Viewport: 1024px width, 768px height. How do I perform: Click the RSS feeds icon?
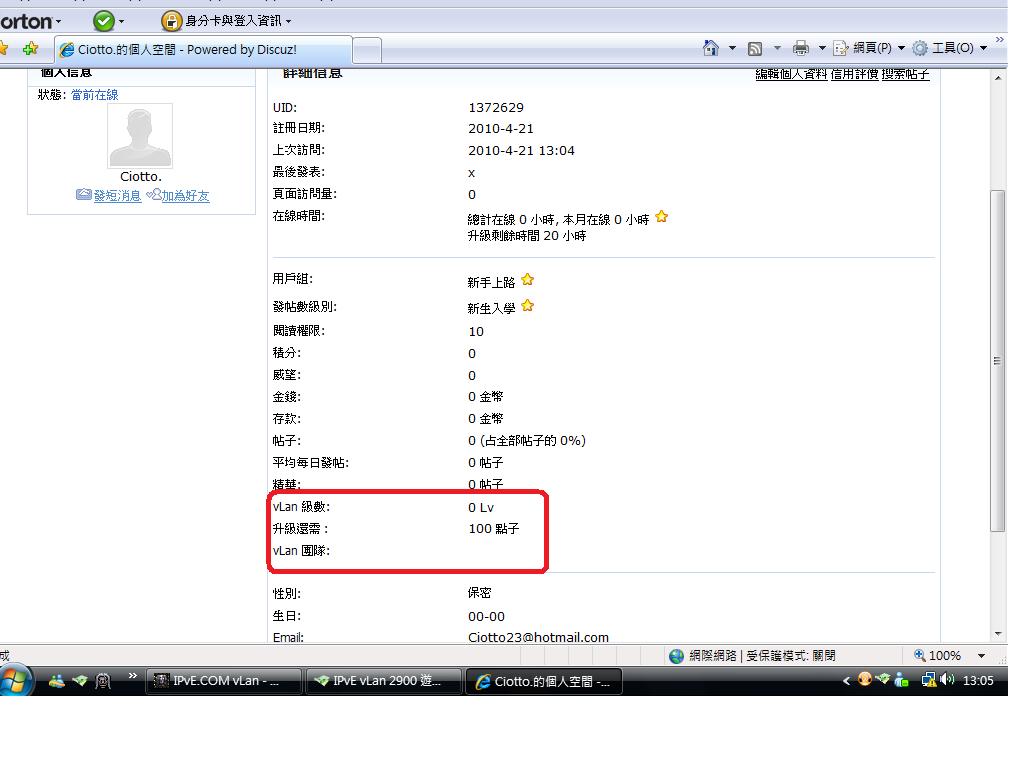tap(755, 48)
